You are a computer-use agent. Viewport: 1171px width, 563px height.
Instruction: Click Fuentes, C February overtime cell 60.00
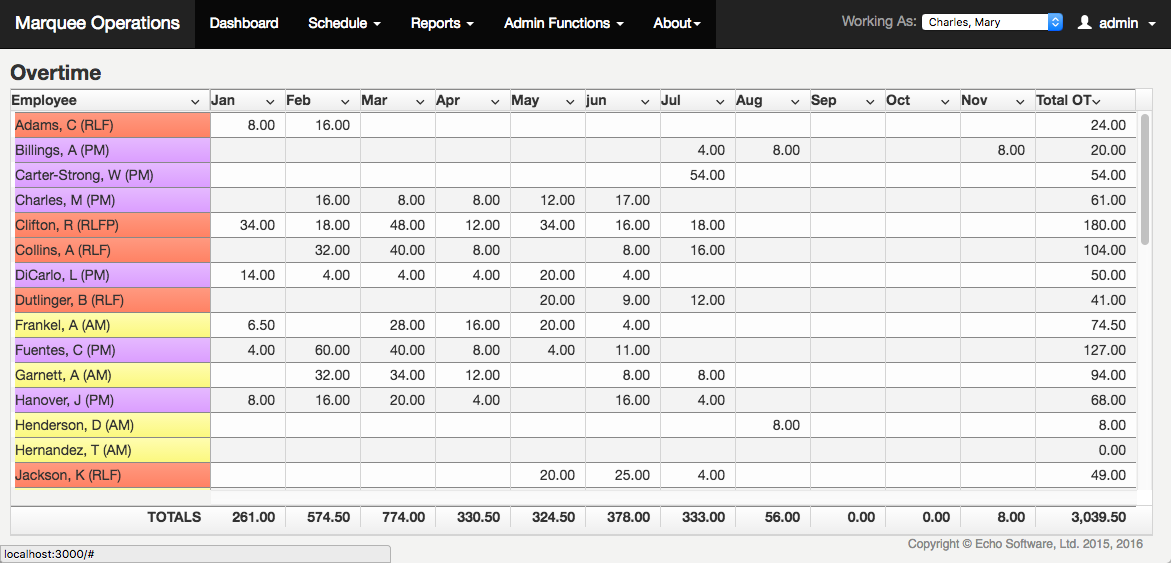click(322, 350)
